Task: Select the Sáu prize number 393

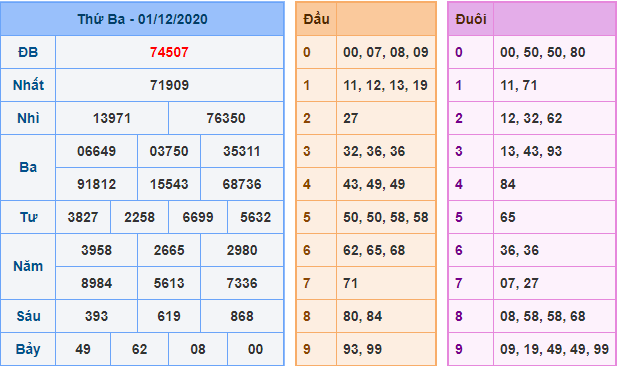Action: point(96,316)
